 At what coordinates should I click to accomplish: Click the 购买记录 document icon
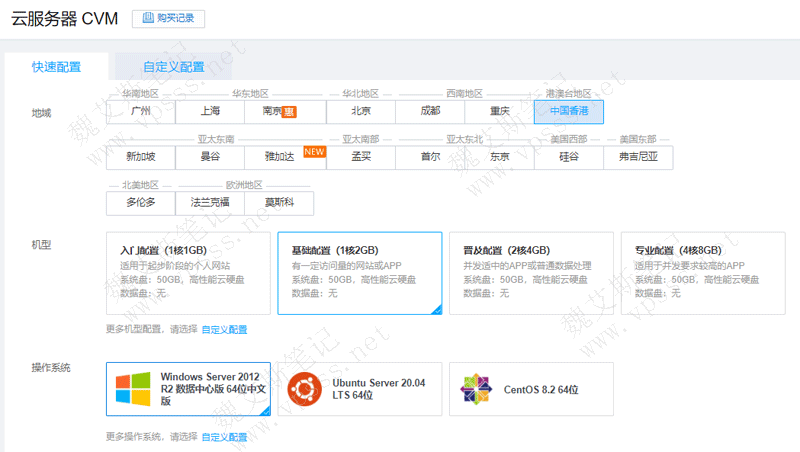tap(149, 18)
